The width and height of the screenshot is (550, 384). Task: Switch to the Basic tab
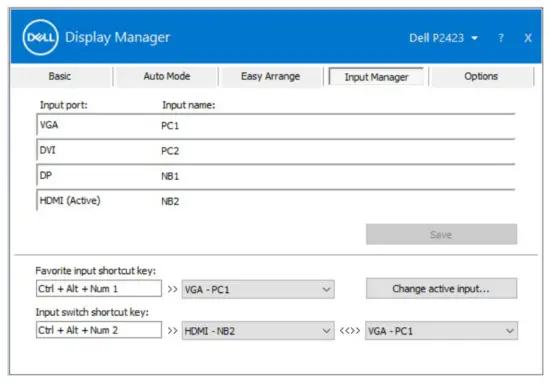pos(60,76)
